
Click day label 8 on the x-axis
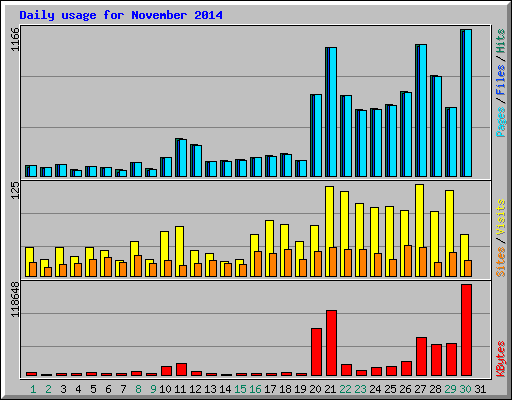click(138, 389)
